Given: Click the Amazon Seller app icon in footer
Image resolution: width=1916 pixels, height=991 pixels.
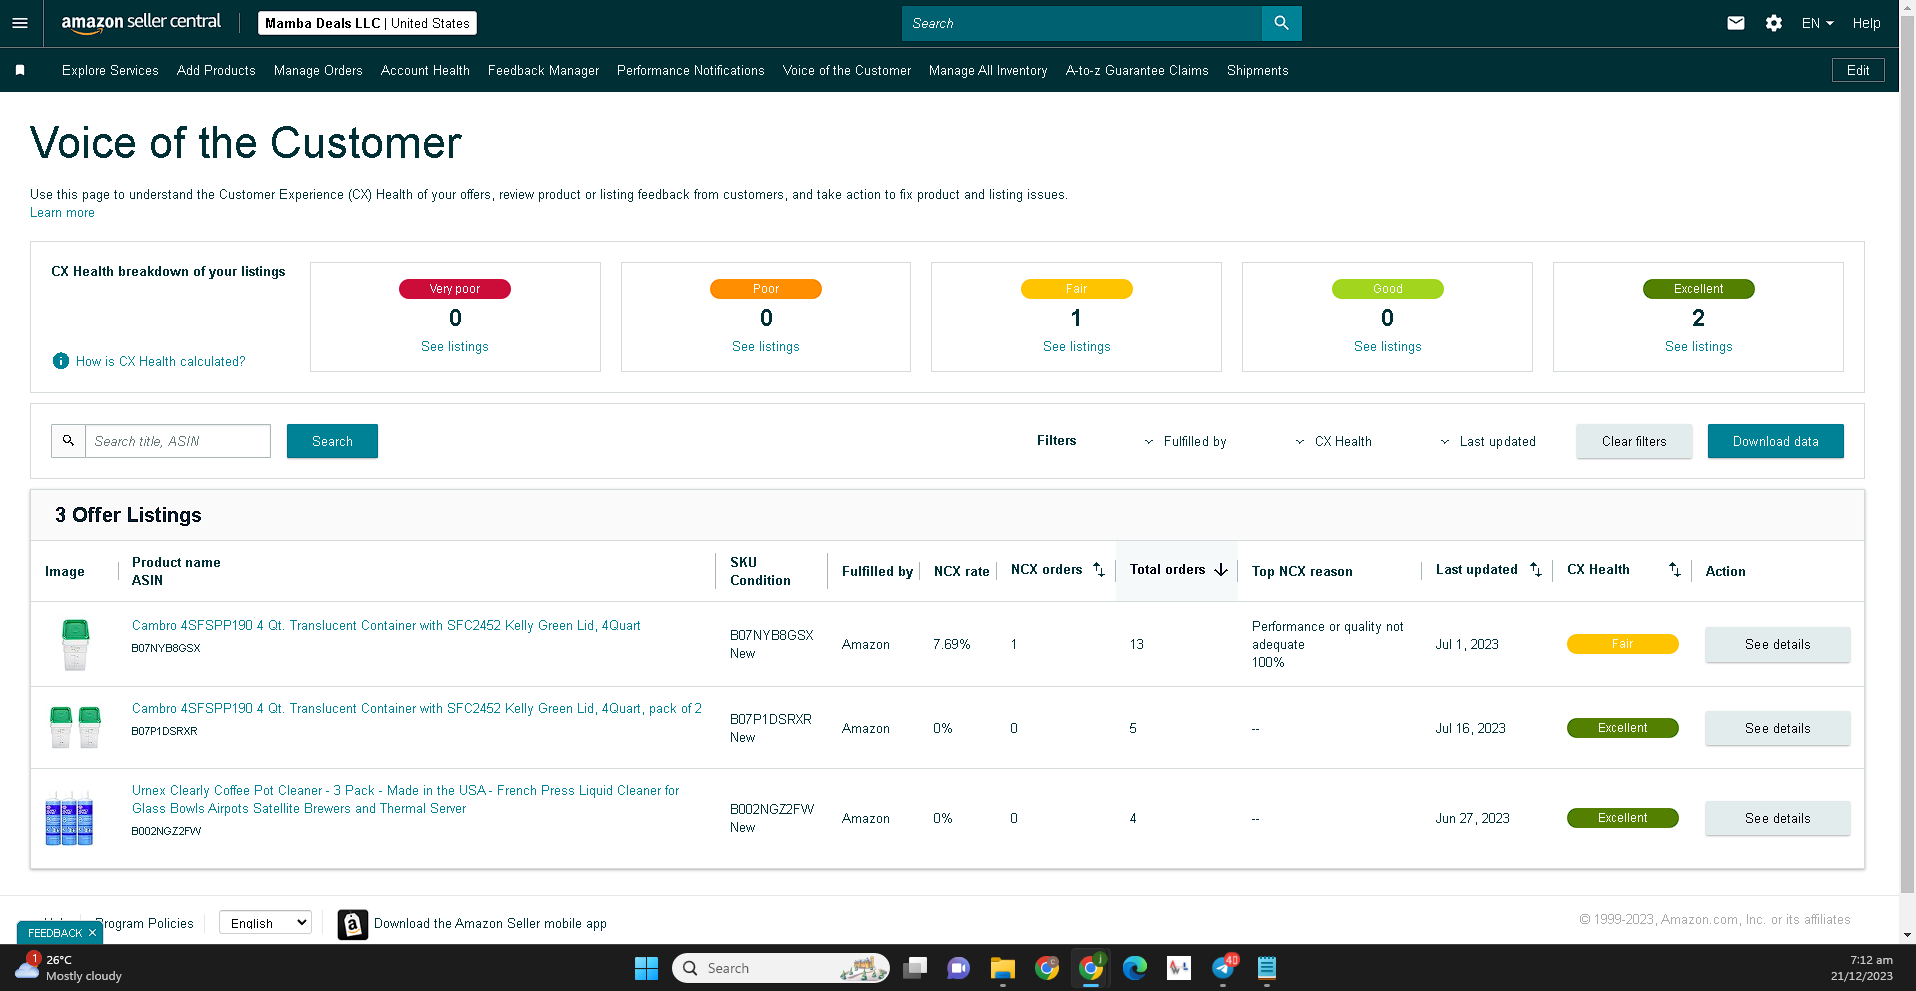Looking at the screenshot, I should (x=352, y=924).
